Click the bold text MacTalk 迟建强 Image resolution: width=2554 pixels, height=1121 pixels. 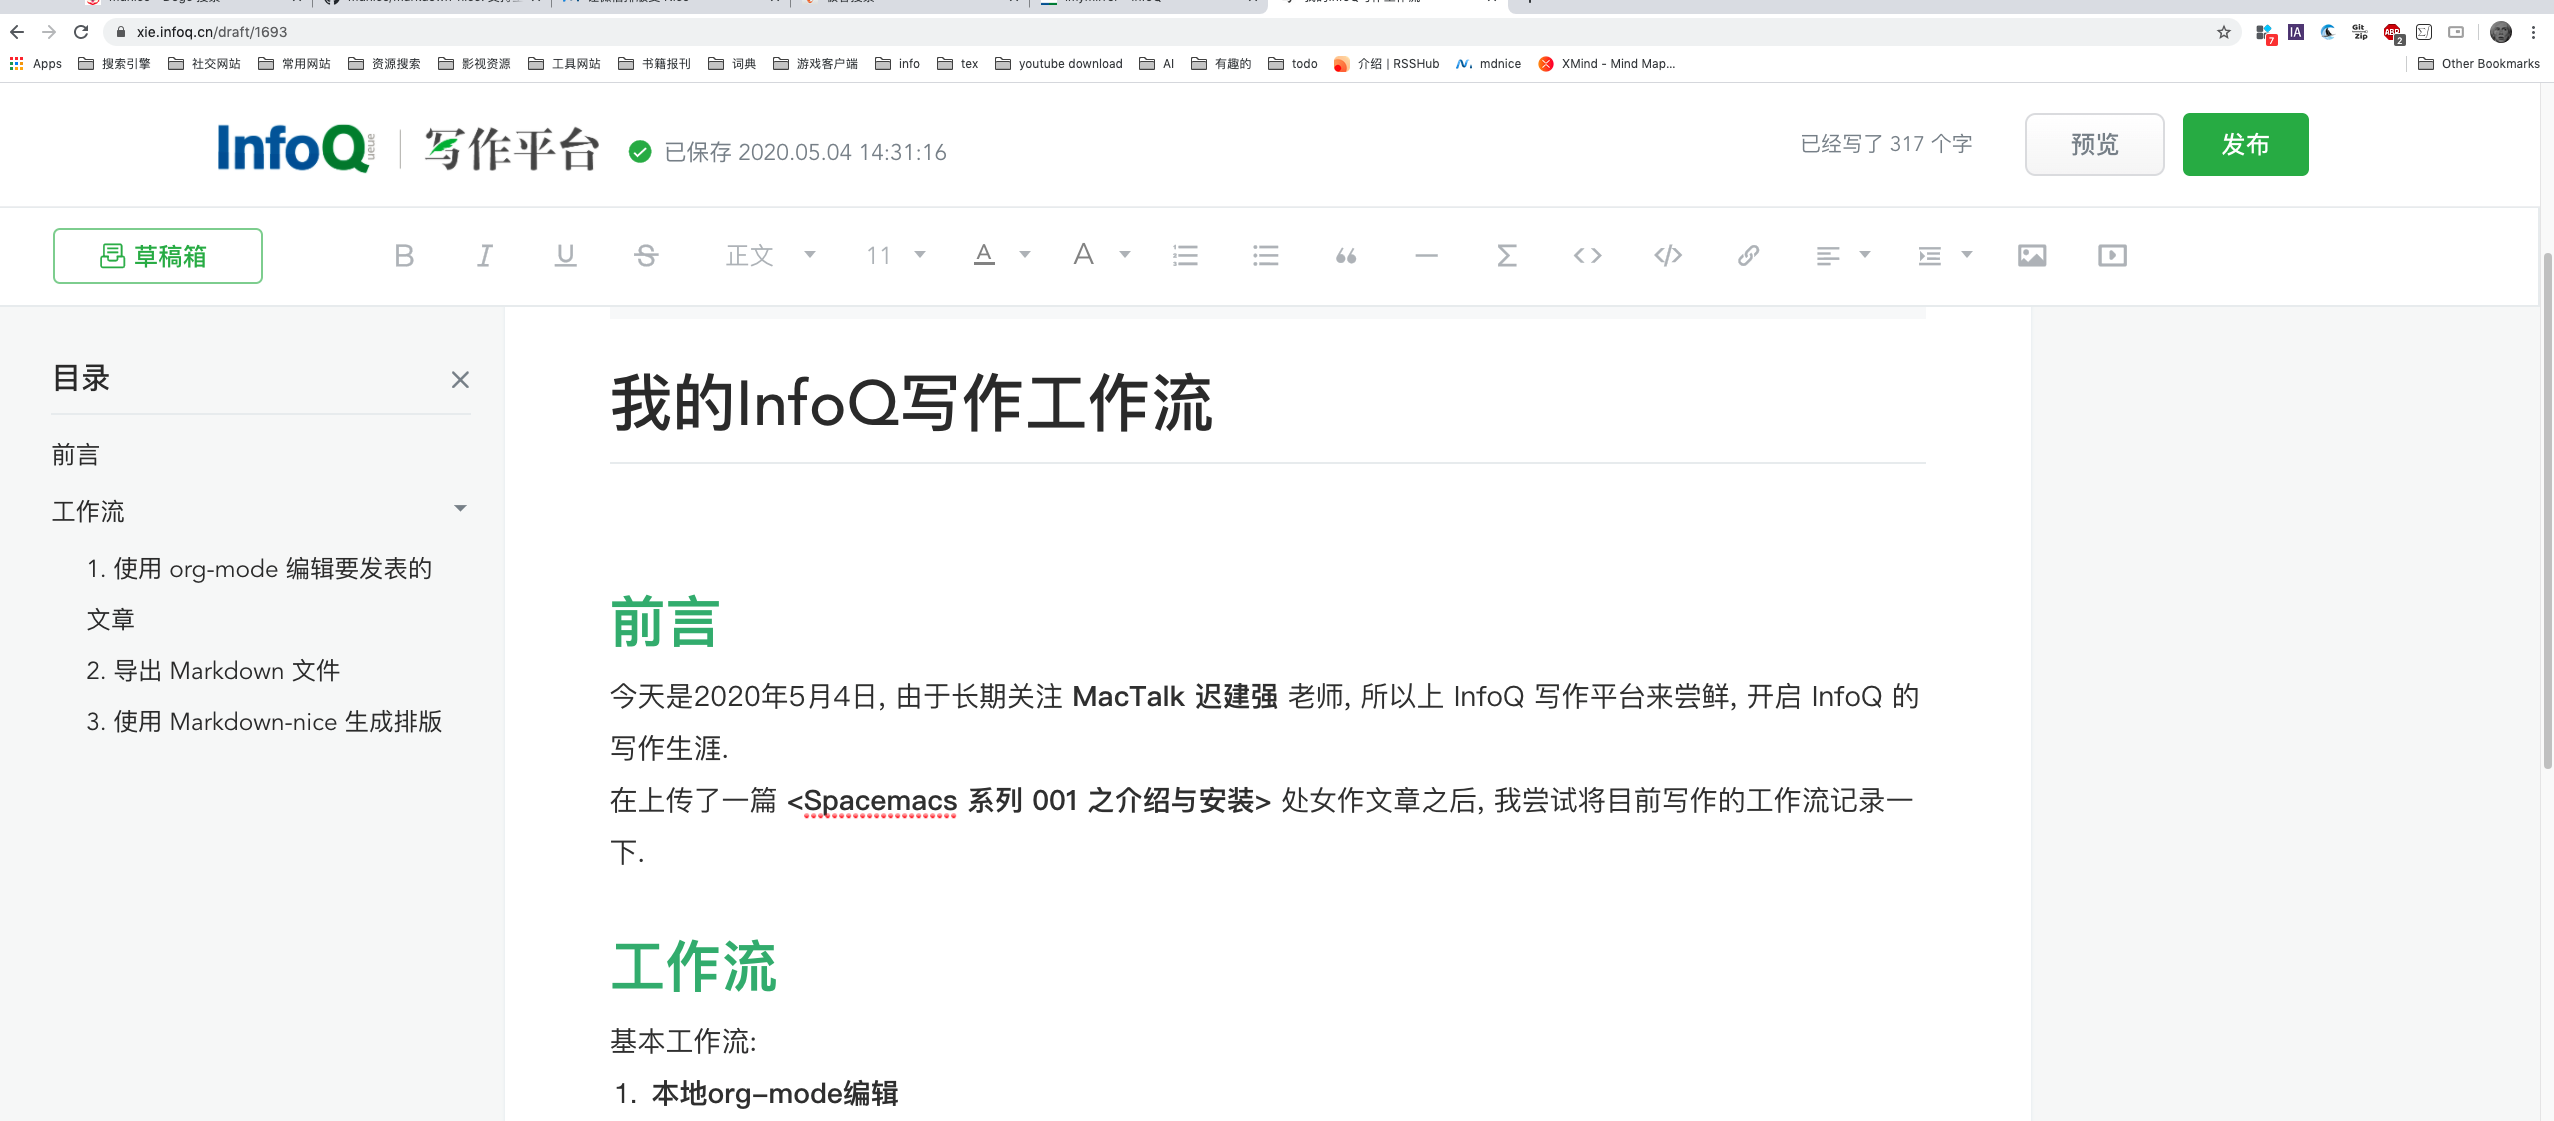pyautogui.click(x=1175, y=696)
